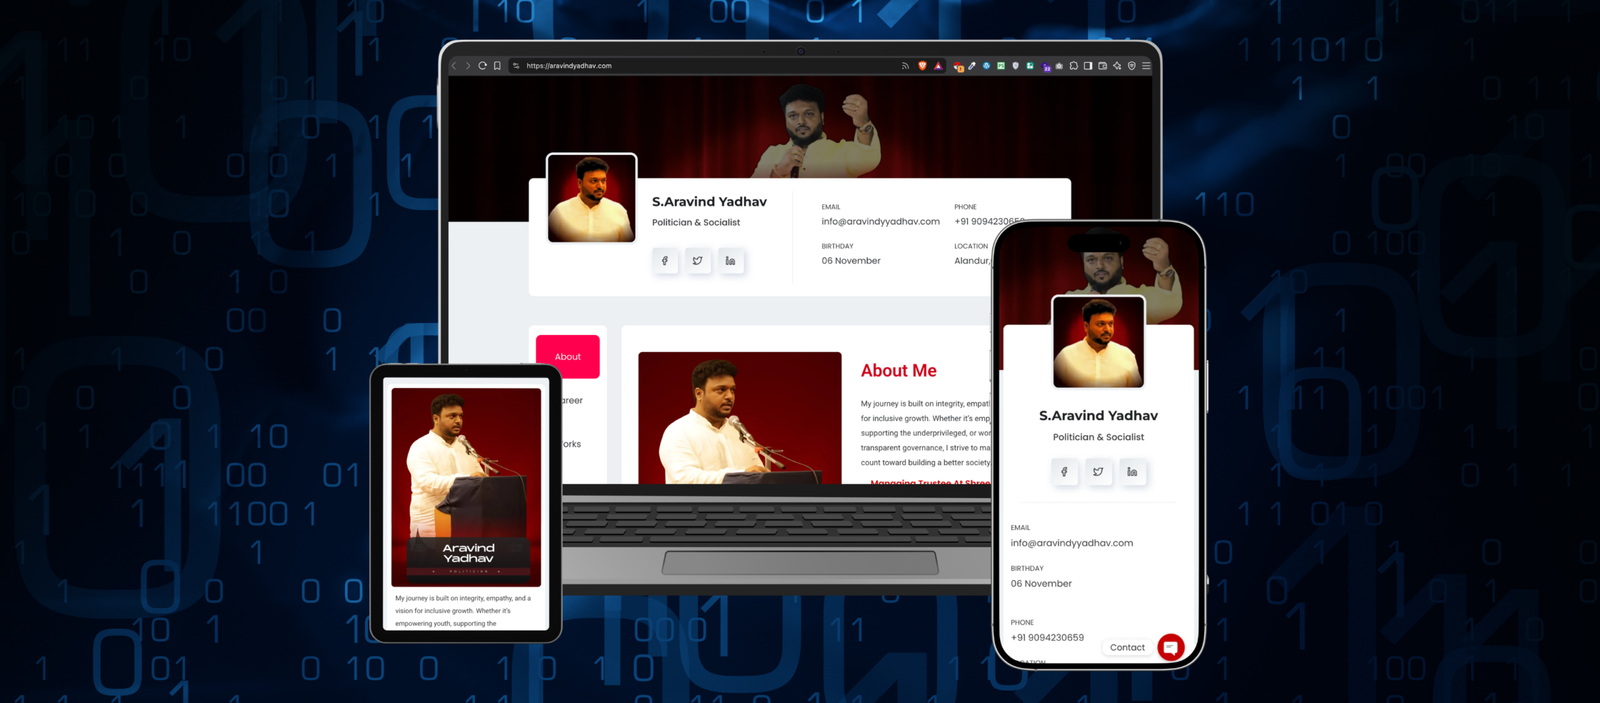Tap Twitter icon on the phone screen

point(1098,472)
